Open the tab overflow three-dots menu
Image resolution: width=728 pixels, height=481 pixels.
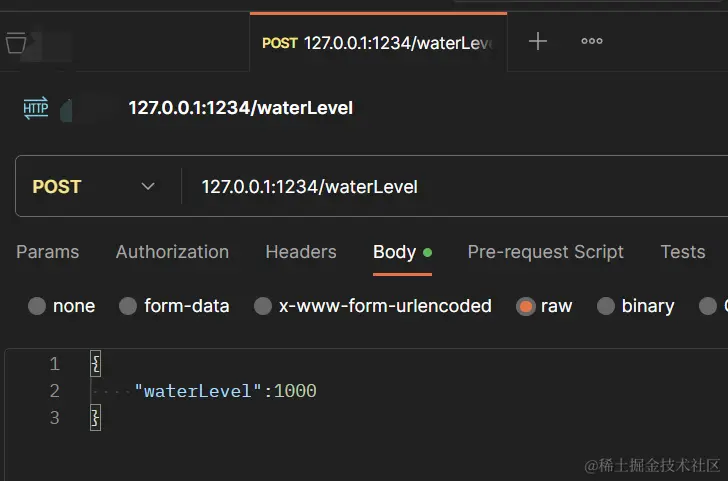pyautogui.click(x=592, y=41)
